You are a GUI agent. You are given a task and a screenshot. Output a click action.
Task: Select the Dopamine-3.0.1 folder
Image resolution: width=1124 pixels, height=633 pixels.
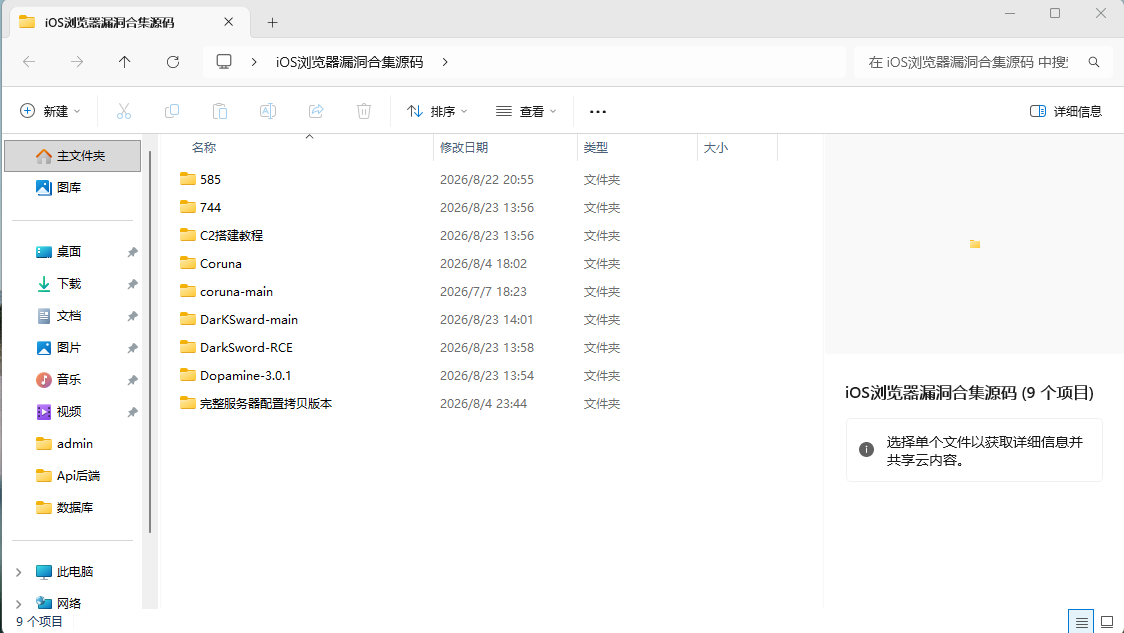(246, 376)
